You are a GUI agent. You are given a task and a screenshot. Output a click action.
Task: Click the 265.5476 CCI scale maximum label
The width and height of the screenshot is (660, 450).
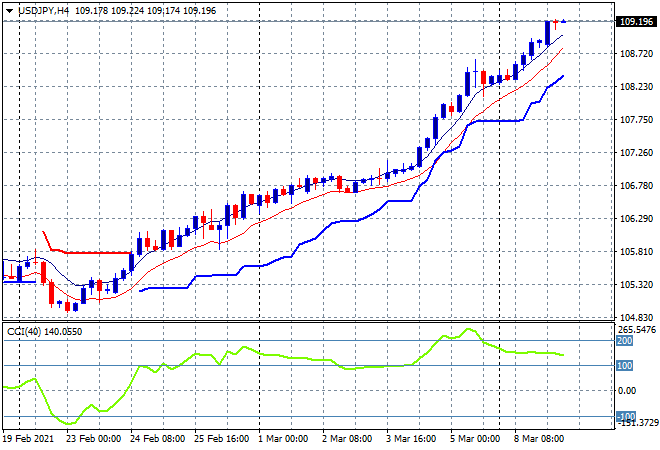pos(636,329)
